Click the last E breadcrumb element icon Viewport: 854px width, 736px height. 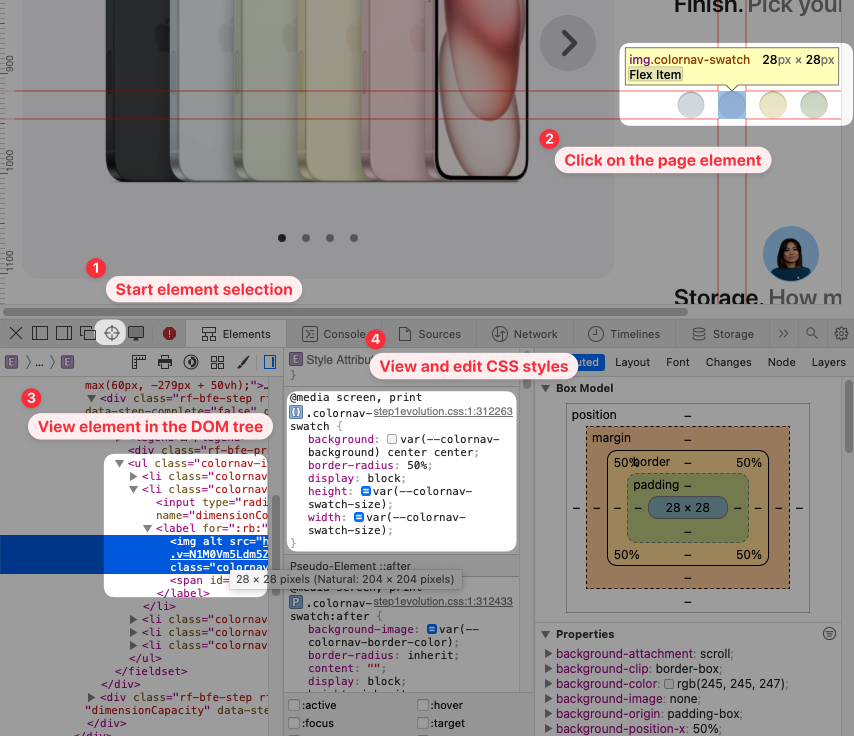tap(68, 362)
